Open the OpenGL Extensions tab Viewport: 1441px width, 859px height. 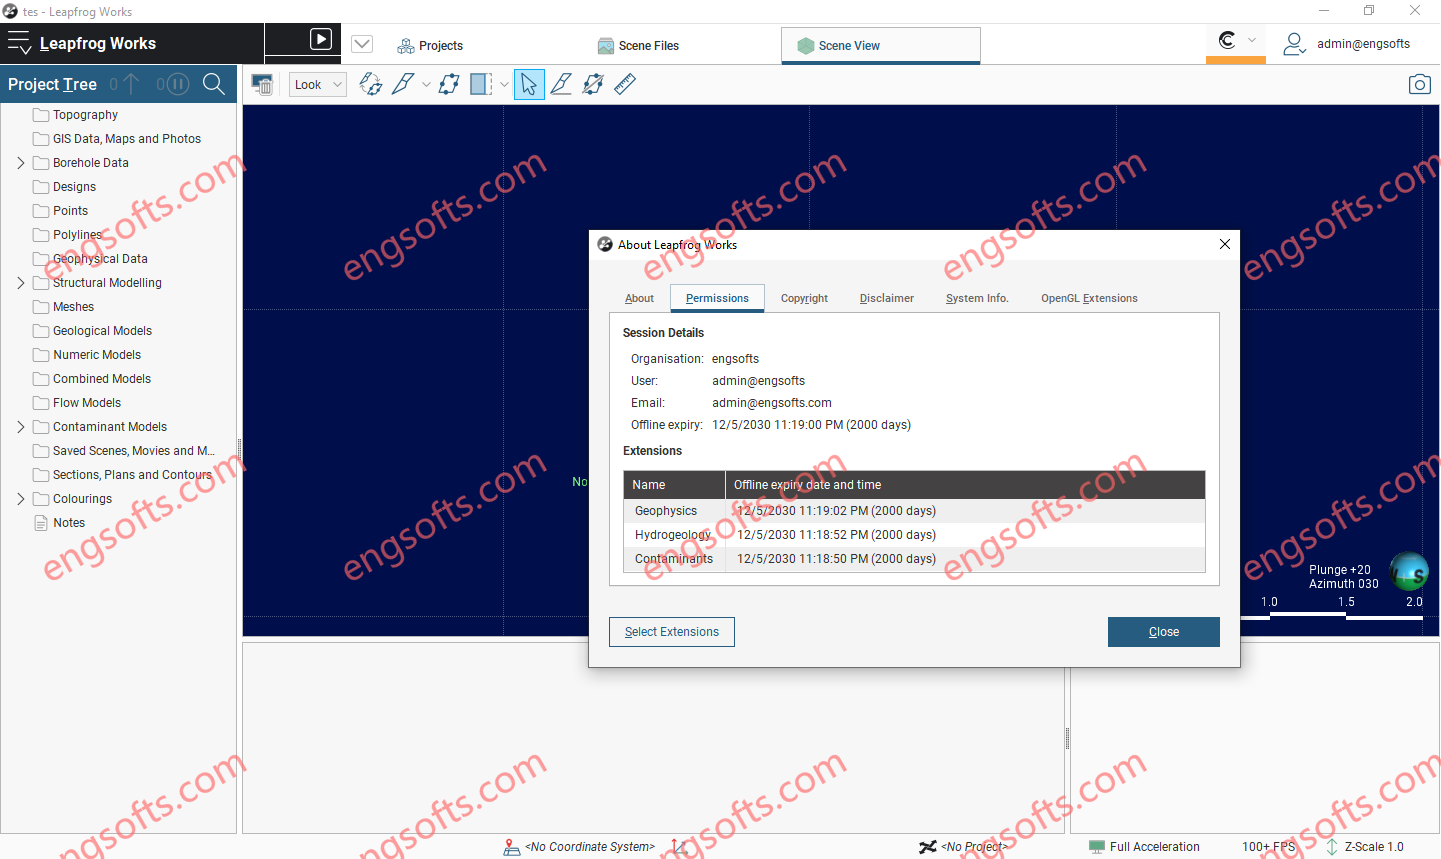1089,298
